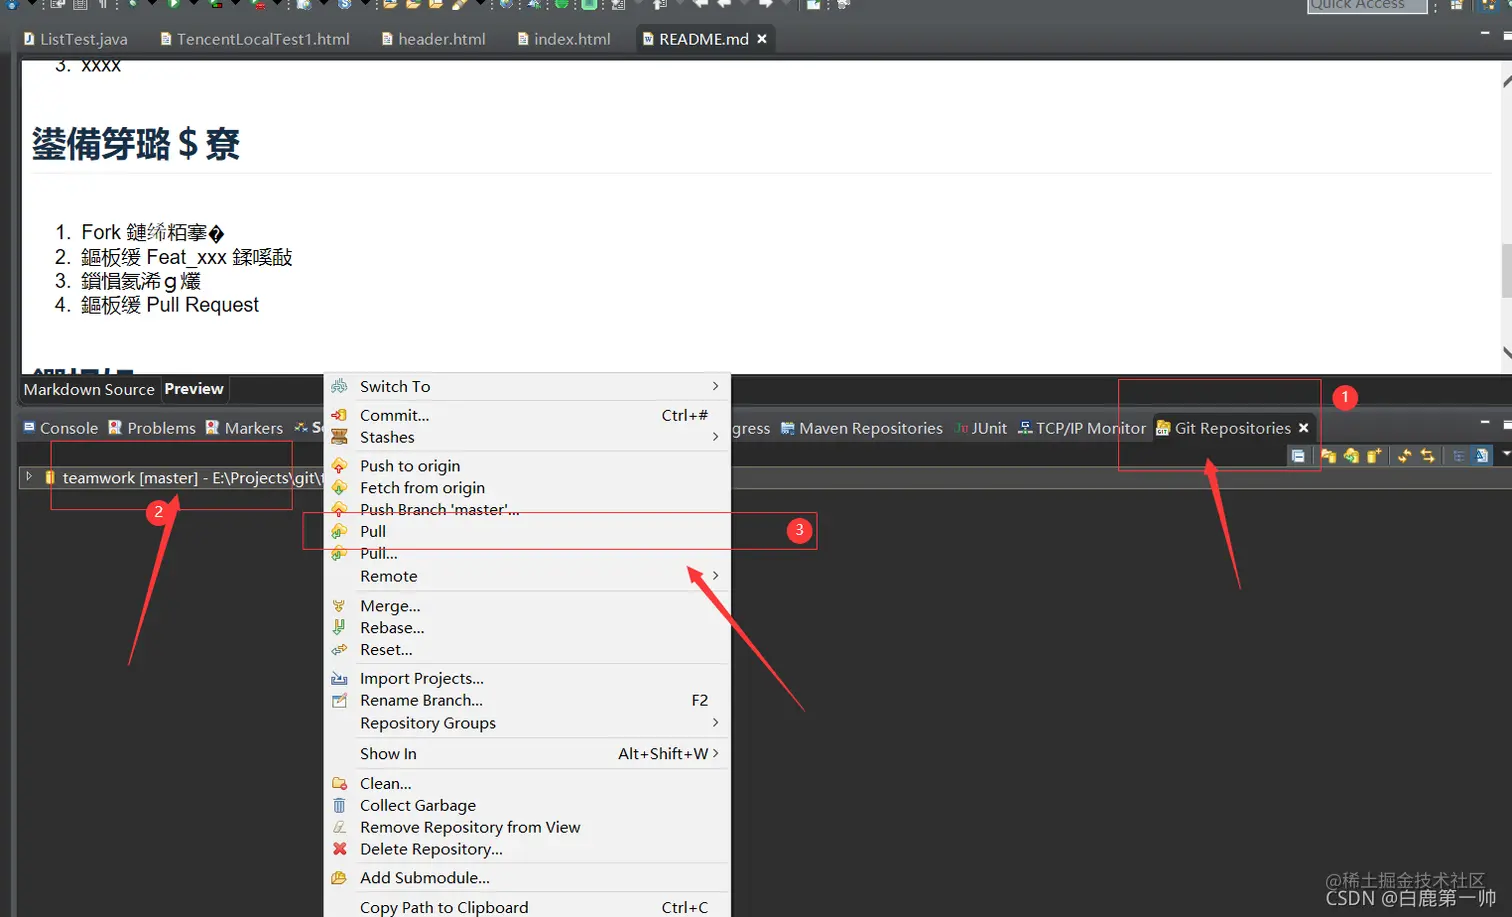Choose Clean... from the menu
Viewport: 1512px width, 917px height.
pos(527,783)
